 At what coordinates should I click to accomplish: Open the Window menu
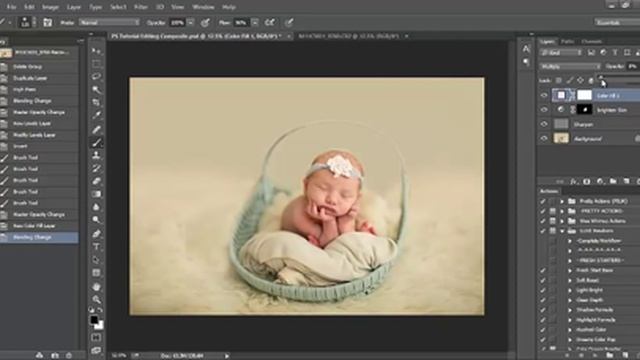(203, 7)
